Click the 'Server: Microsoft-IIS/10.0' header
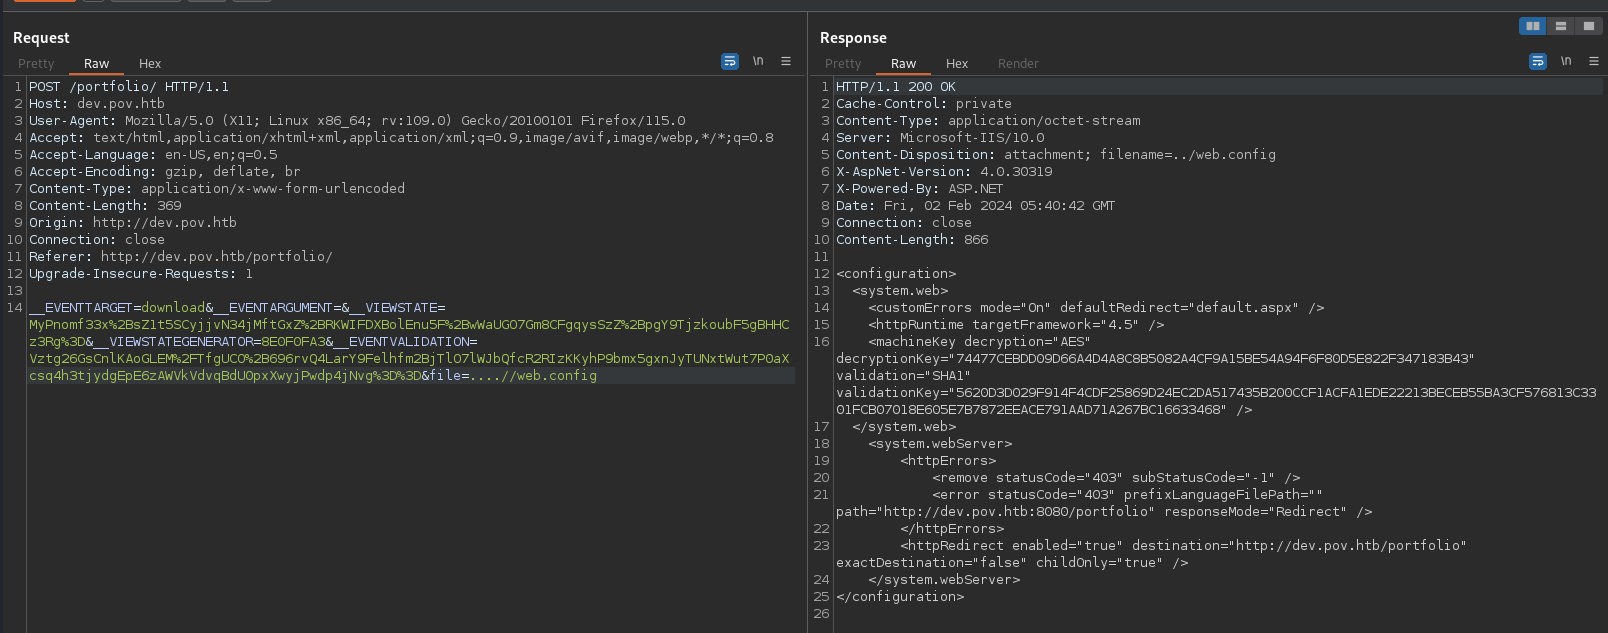 940,138
